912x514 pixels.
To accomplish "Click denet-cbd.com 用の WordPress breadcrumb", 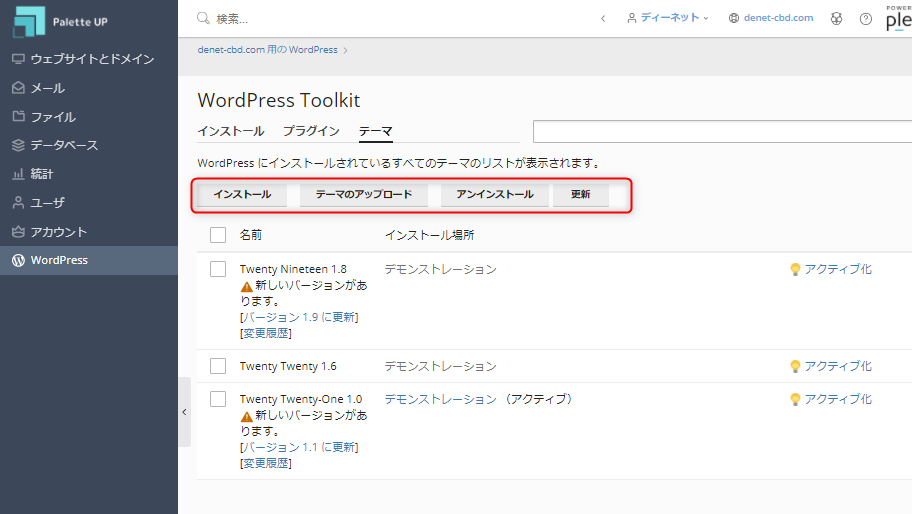I will (x=268, y=50).
